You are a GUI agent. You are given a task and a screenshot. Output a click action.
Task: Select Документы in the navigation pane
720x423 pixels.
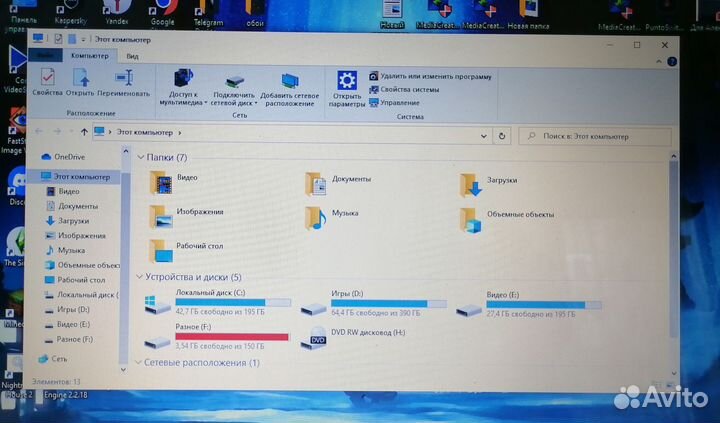click(78, 206)
